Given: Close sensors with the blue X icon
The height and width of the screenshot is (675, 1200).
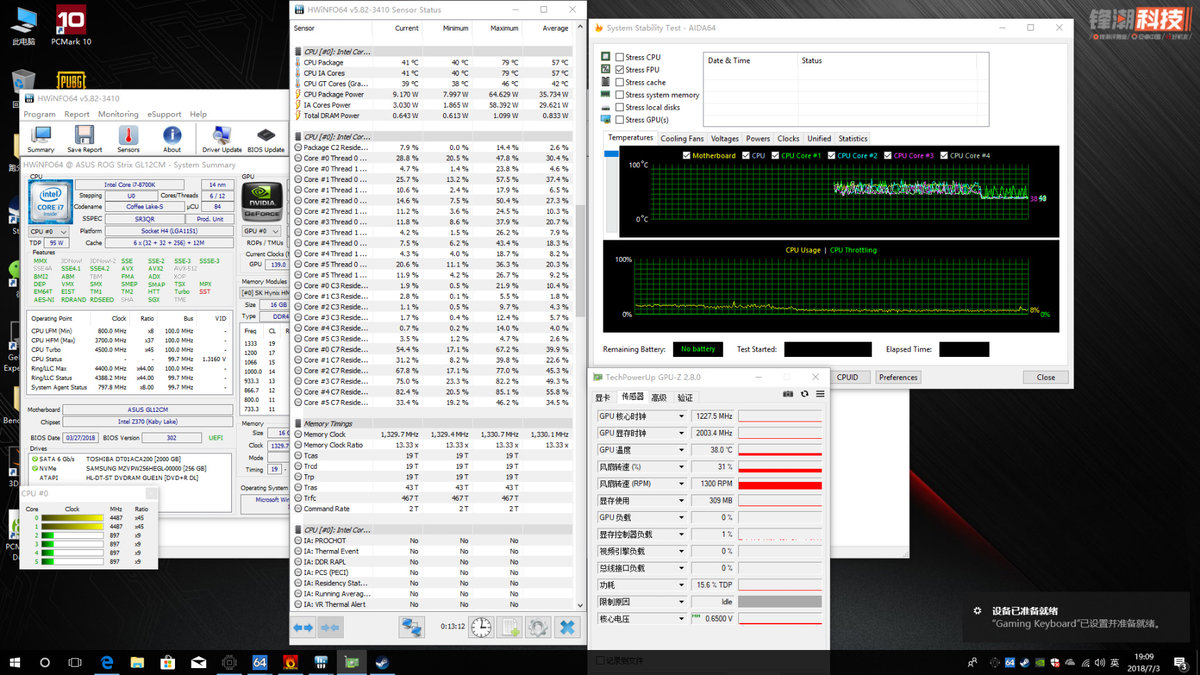Looking at the screenshot, I should pyautogui.click(x=567, y=627).
